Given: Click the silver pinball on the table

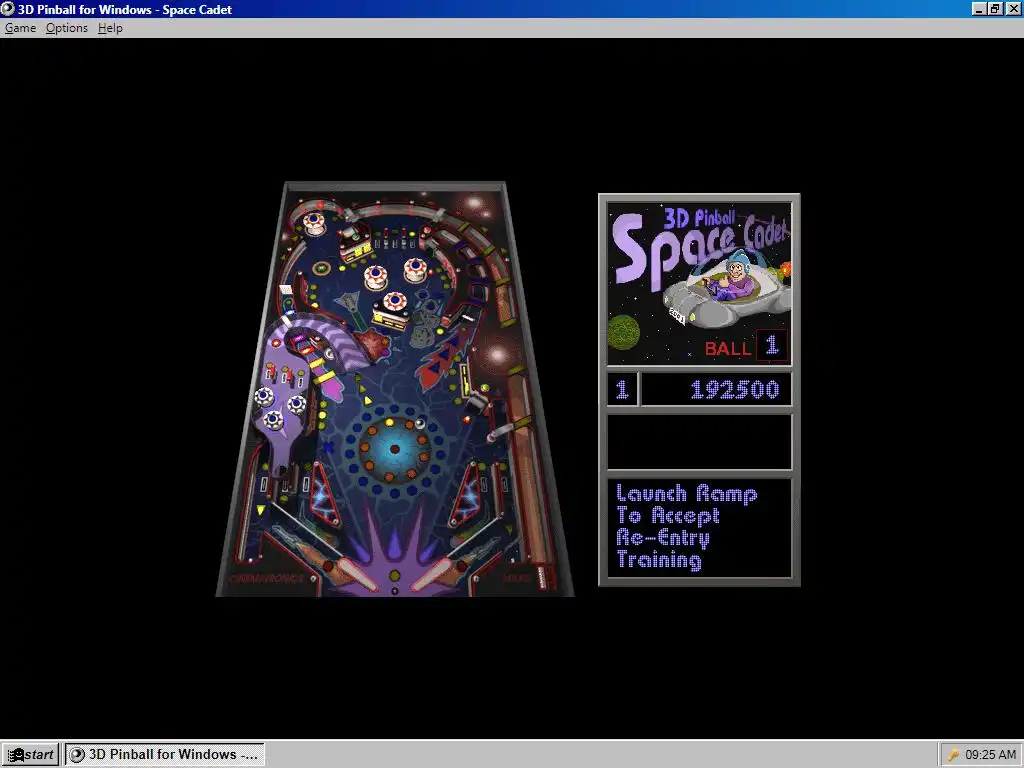Looking at the screenshot, I should click(x=420, y=424).
